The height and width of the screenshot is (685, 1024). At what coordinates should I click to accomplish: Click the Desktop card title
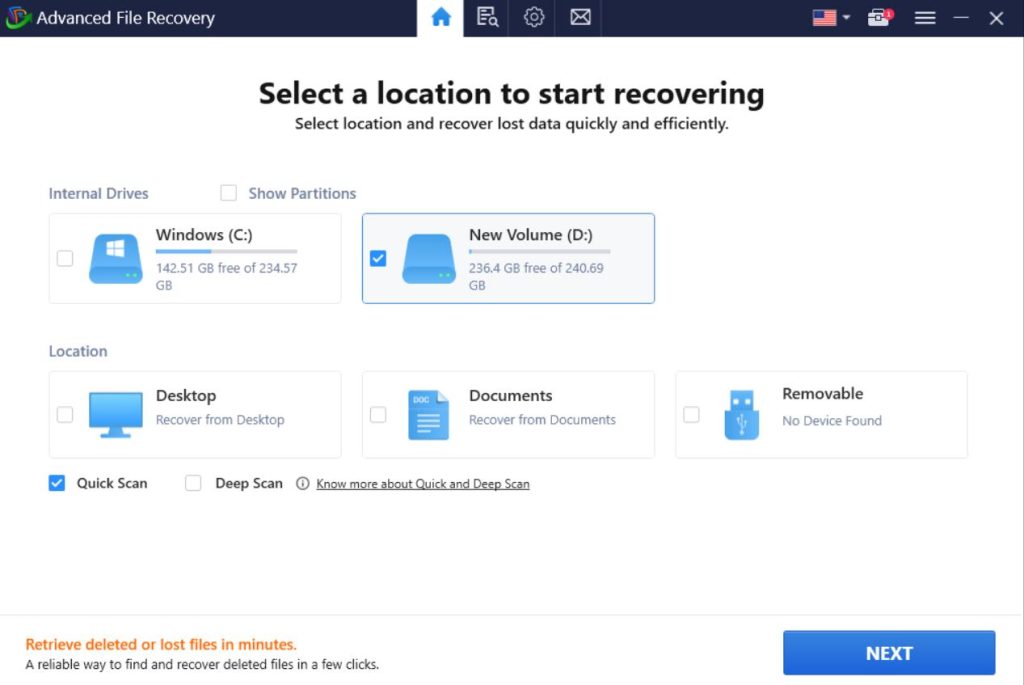pyautogui.click(x=186, y=396)
